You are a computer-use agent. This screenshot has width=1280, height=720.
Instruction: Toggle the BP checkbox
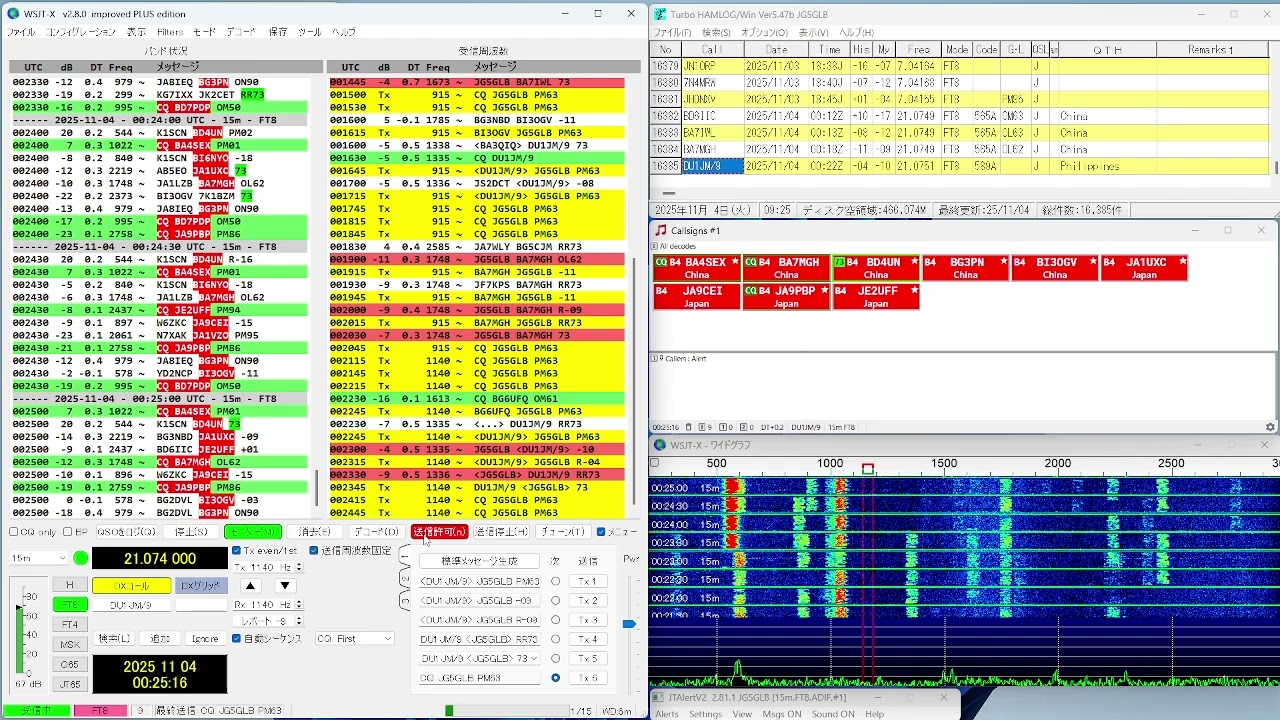tap(70, 532)
